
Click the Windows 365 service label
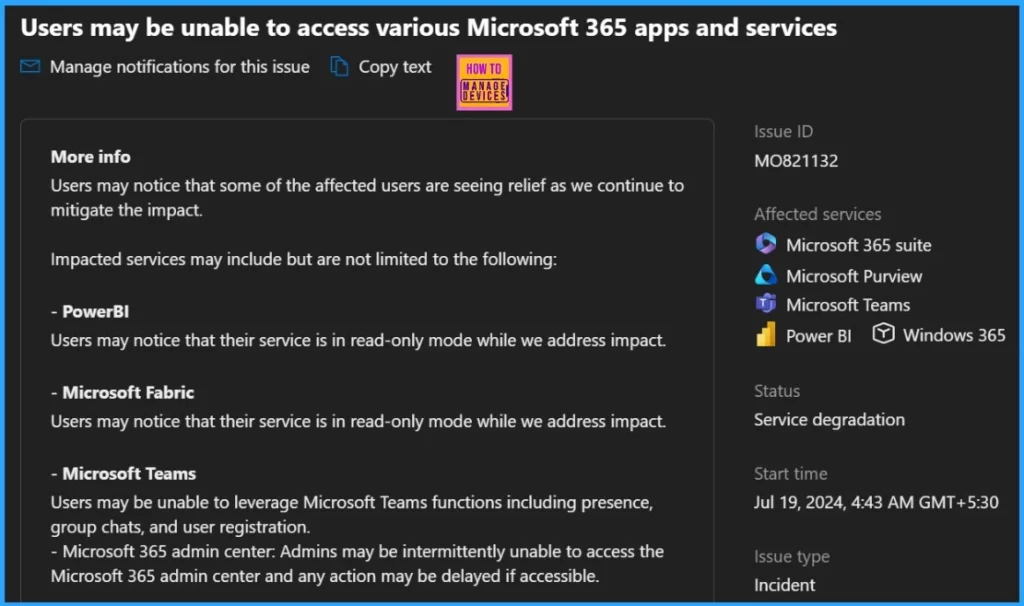953,335
